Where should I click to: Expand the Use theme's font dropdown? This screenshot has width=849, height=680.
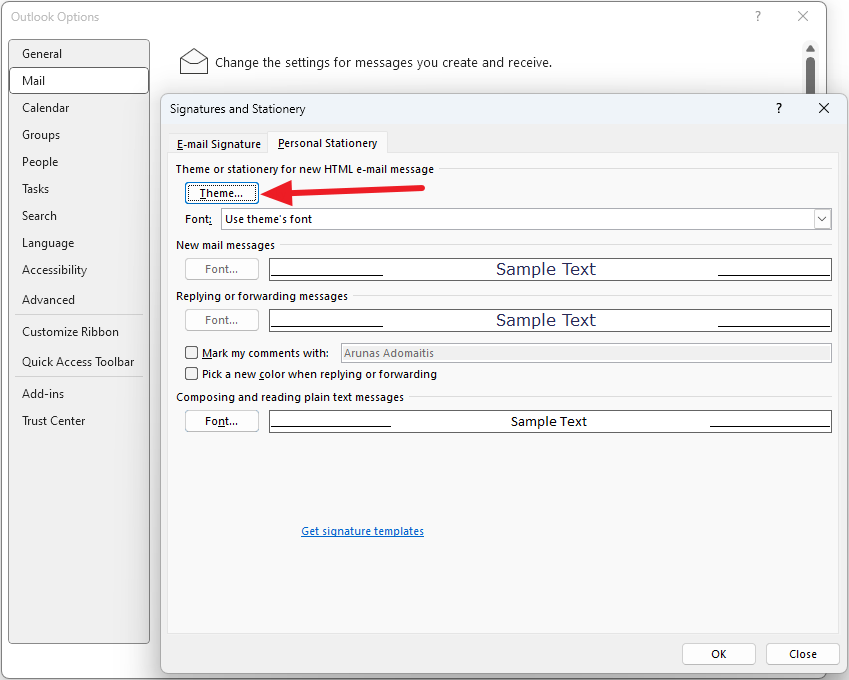coord(822,218)
